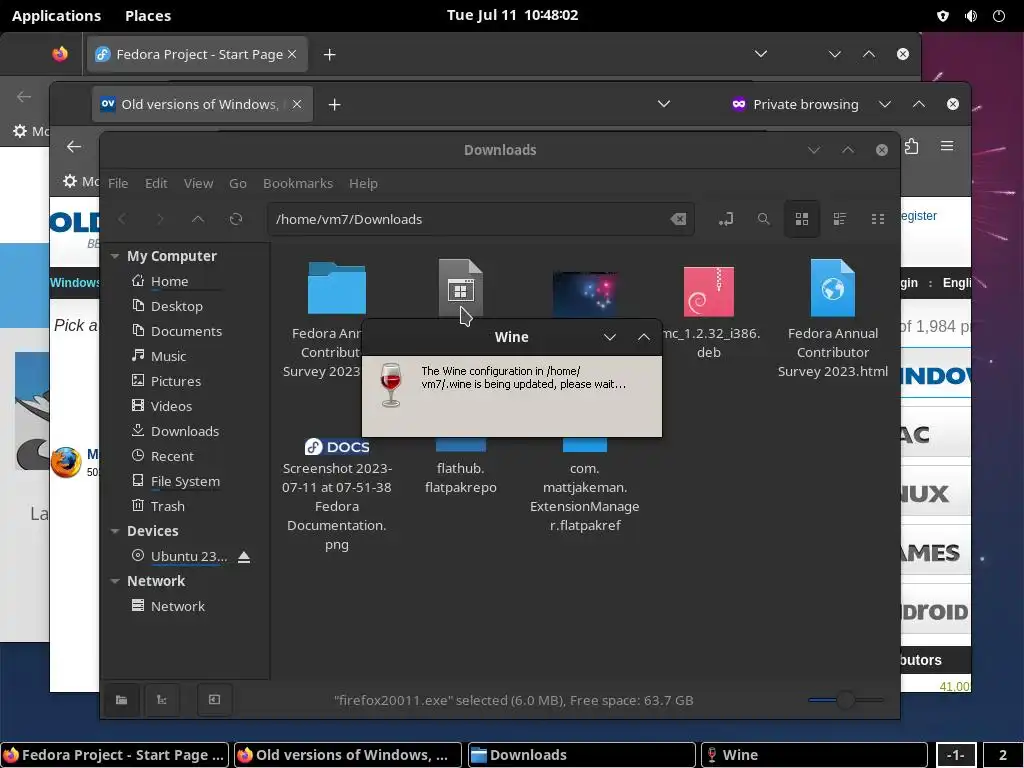1024x768 pixels.
Task: Switch to compact view
Action: (x=878, y=219)
